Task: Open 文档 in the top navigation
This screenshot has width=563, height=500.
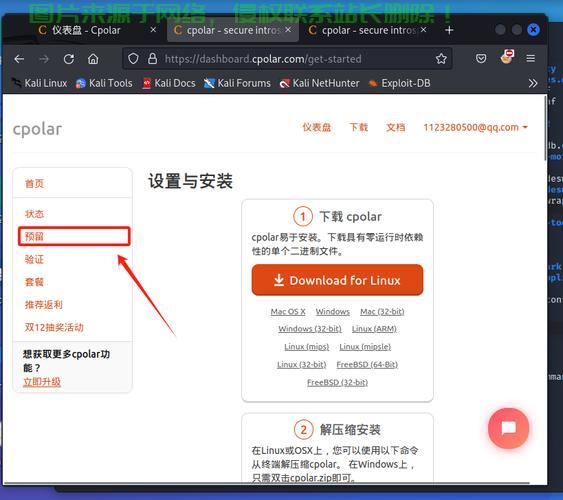Action: point(396,127)
